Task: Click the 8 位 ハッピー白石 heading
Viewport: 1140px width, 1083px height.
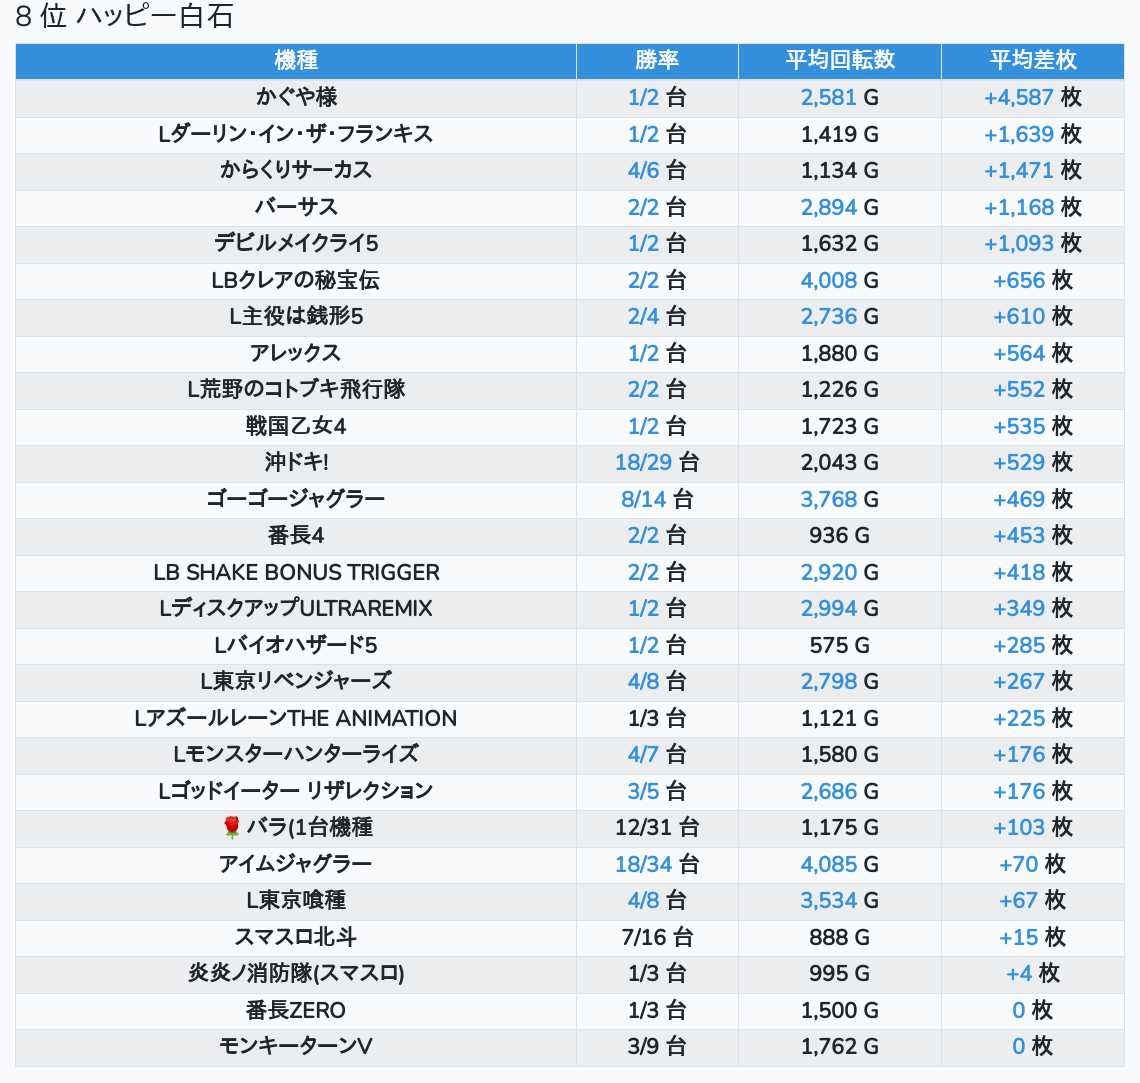Action: tap(124, 17)
